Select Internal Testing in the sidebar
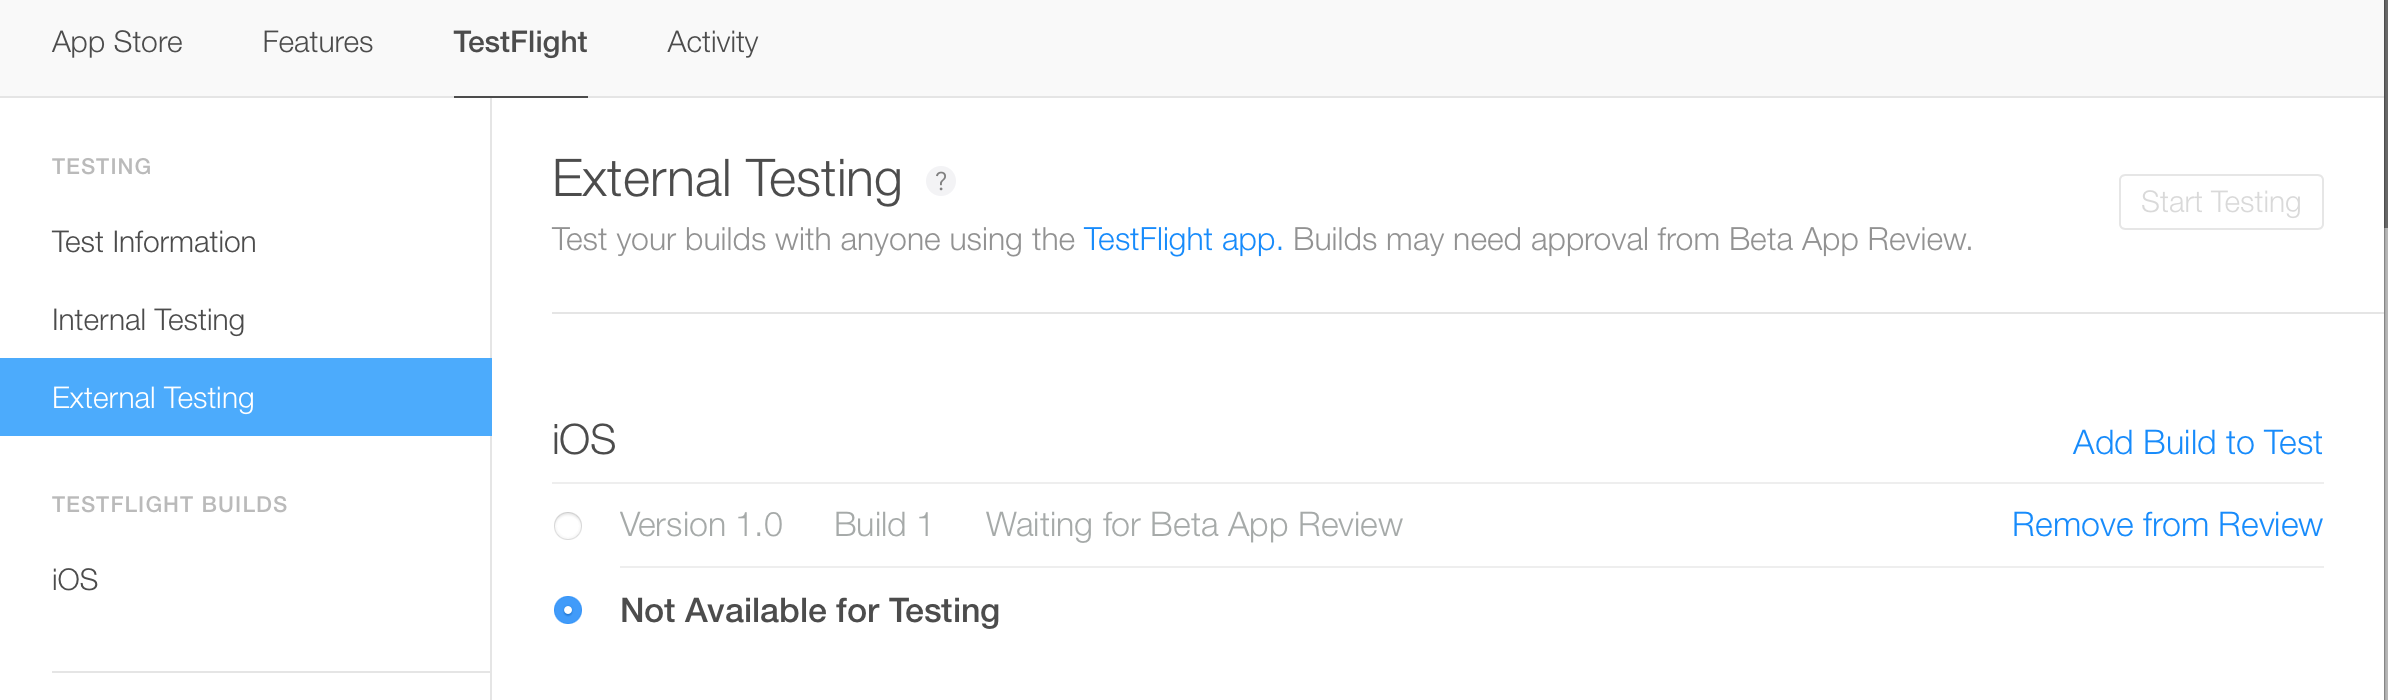 148,320
